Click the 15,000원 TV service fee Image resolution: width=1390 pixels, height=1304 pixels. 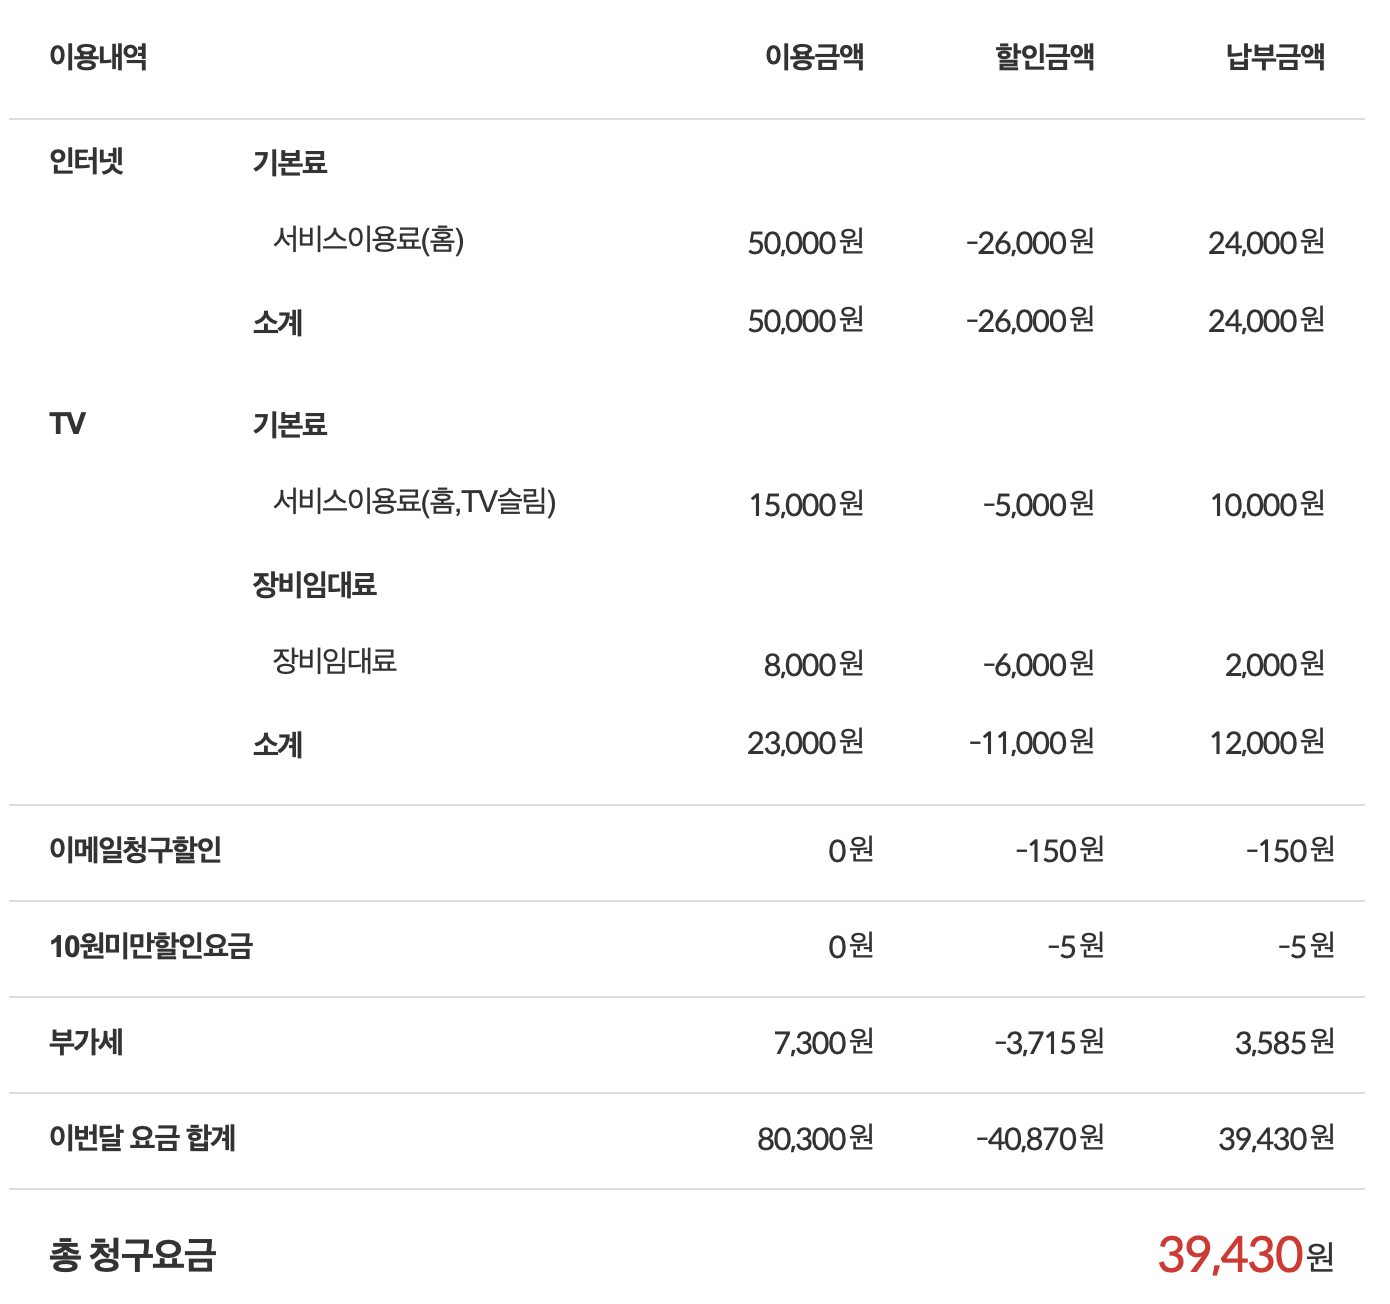pyautogui.click(x=806, y=504)
